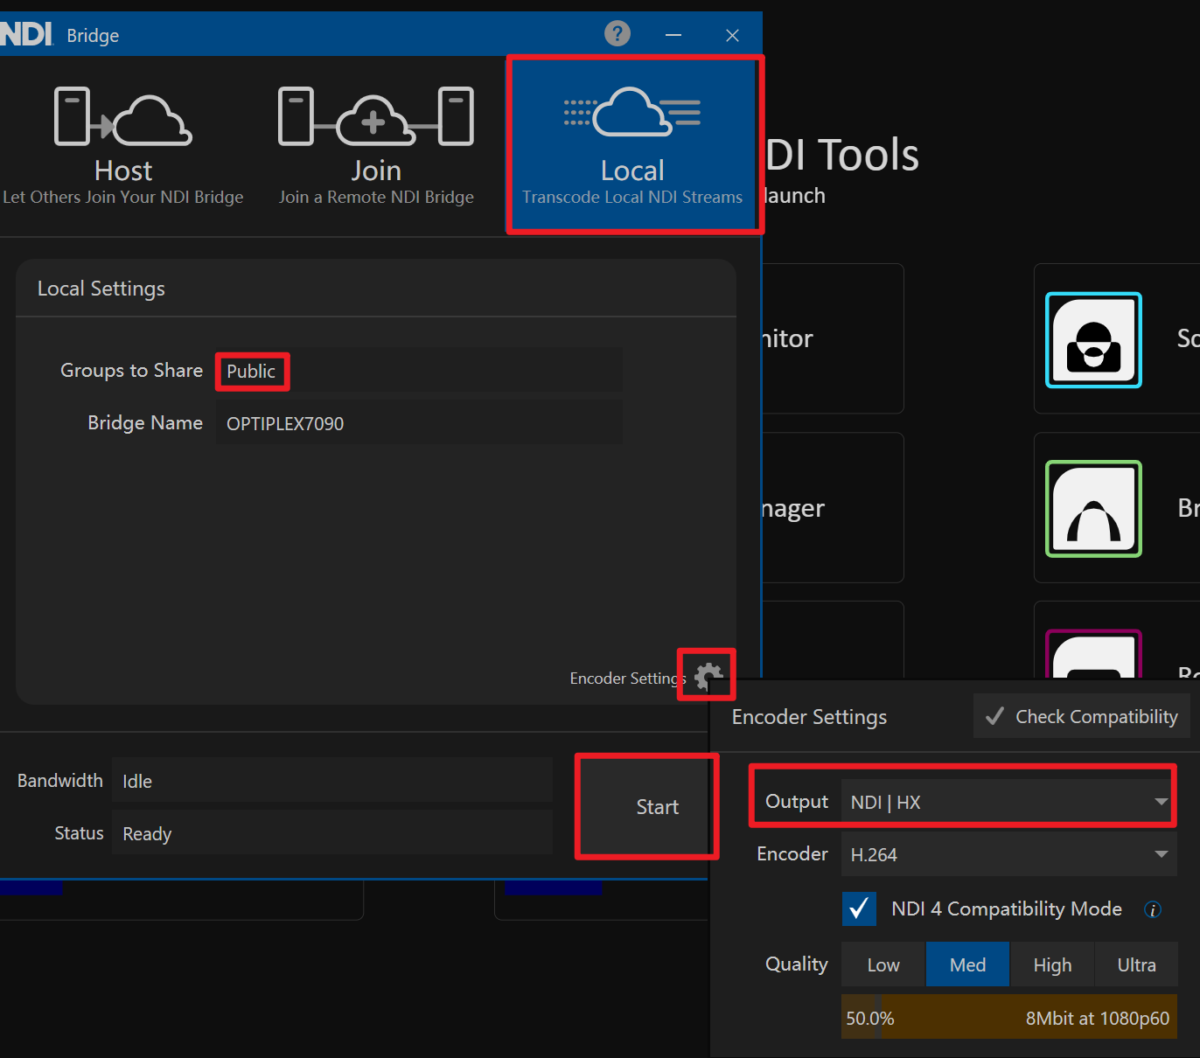Switch to the Join tab

pyautogui.click(x=376, y=140)
